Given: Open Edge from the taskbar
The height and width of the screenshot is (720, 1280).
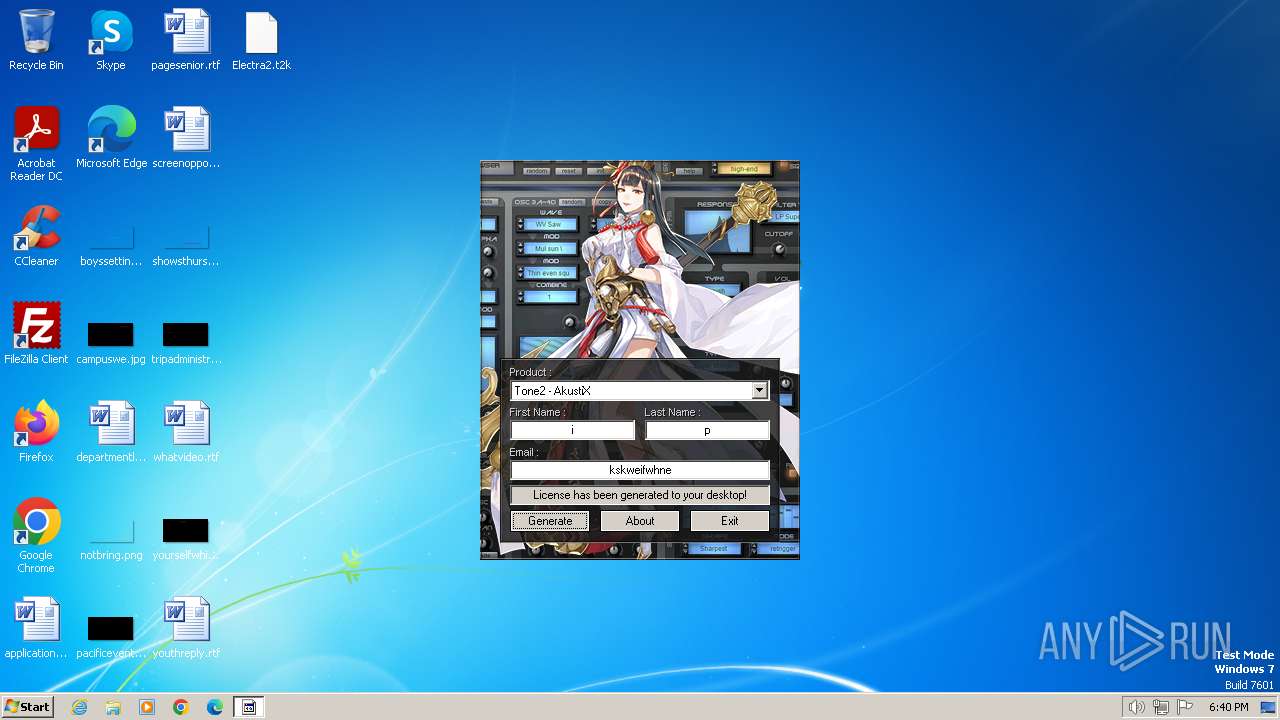Looking at the screenshot, I should tap(215, 707).
